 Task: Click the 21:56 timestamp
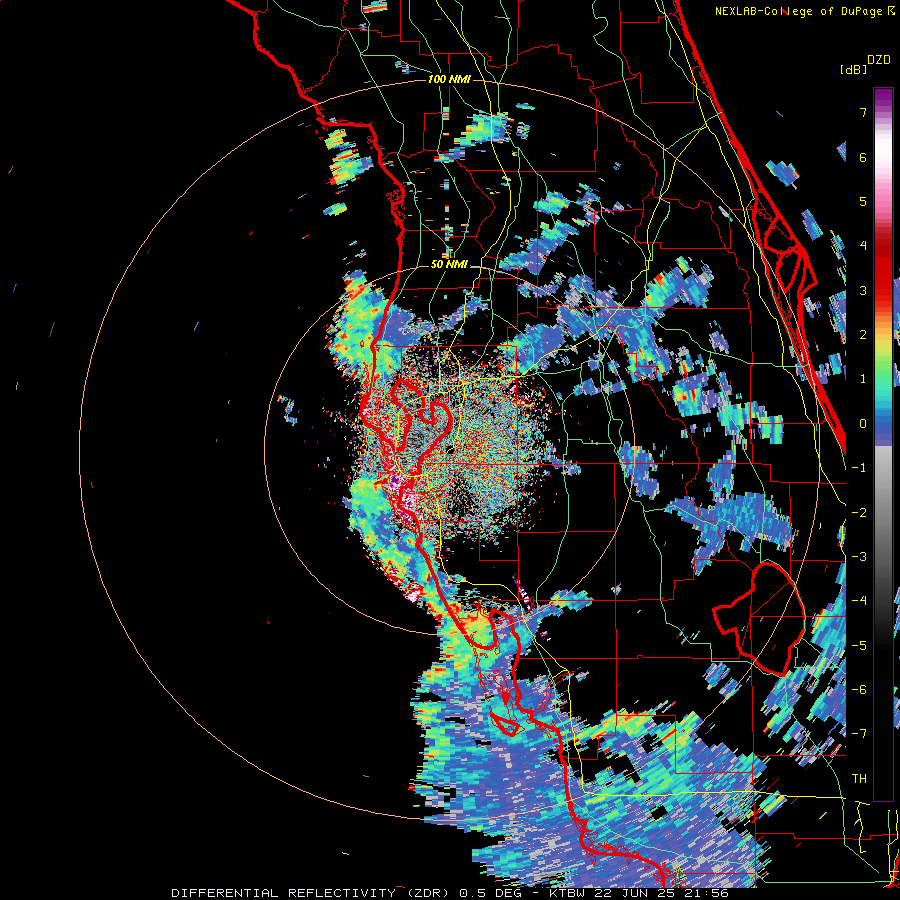(707, 893)
